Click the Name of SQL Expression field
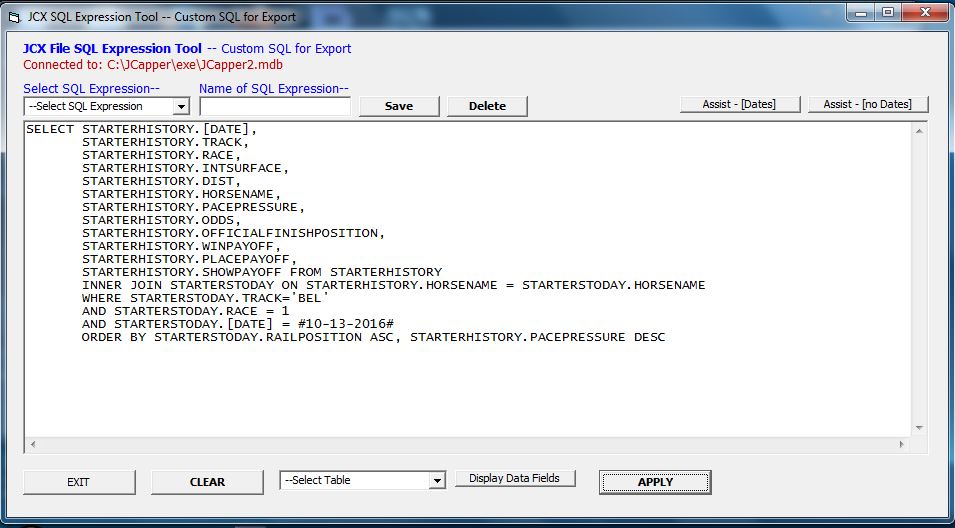 pos(275,106)
